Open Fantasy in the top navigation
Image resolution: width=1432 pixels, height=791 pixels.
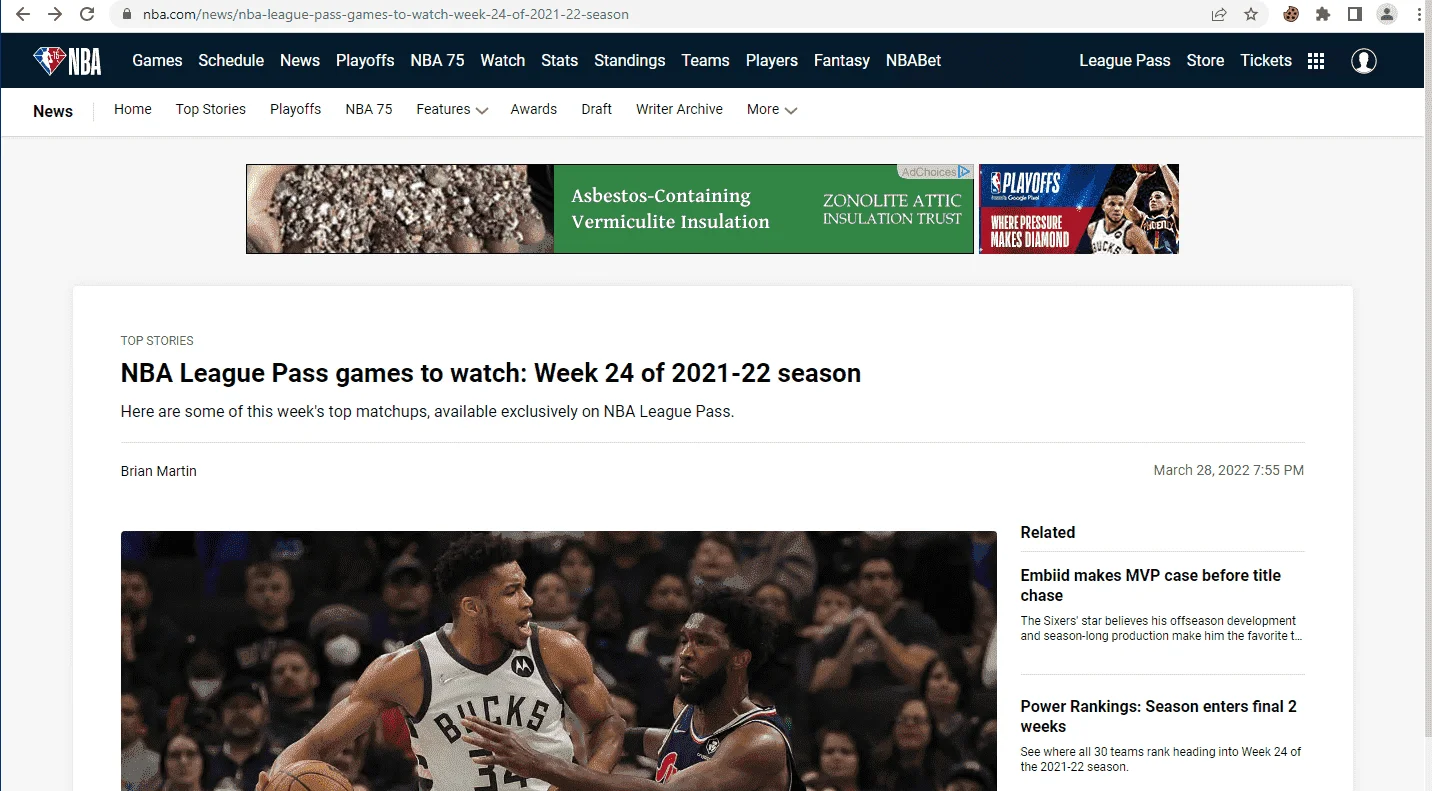842,60
